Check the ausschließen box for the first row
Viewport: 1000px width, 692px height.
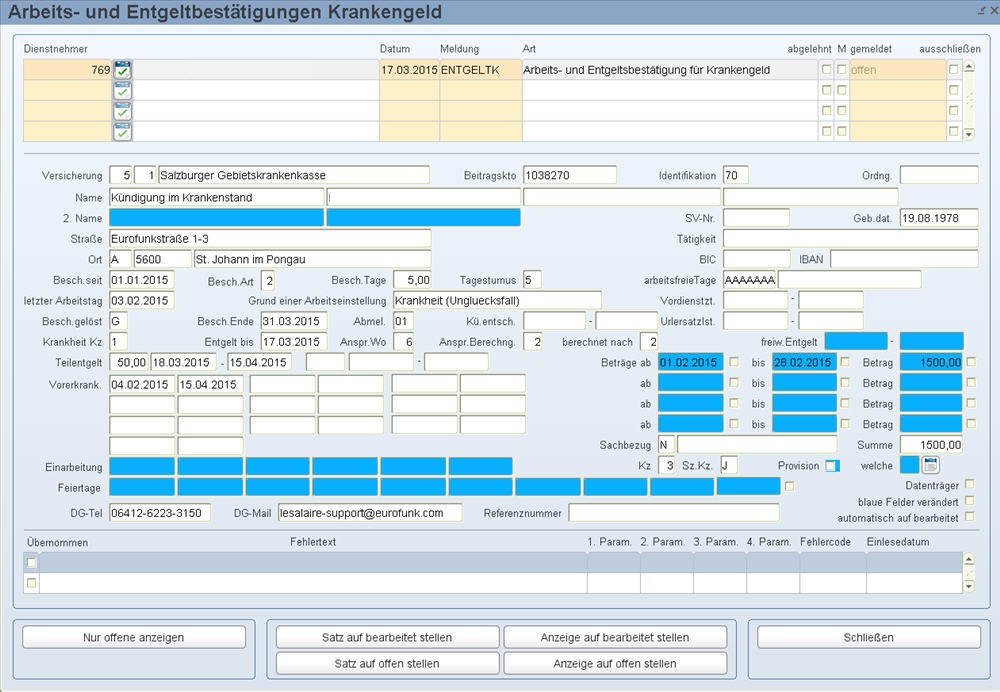tap(953, 70)
